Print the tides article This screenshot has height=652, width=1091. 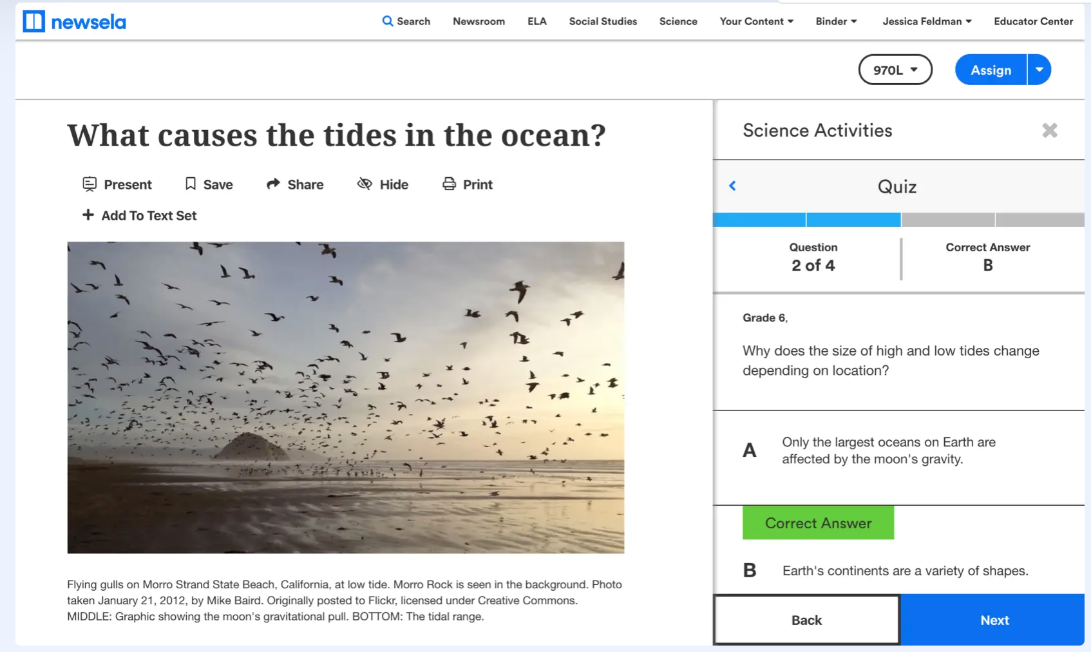pyautogui.click(x=467, y=184)
